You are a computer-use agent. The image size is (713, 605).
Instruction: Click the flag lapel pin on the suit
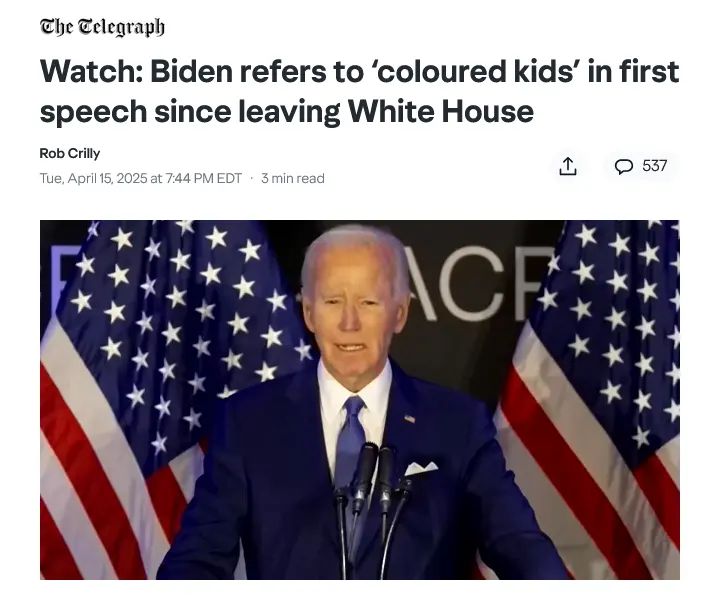(410, 418)
